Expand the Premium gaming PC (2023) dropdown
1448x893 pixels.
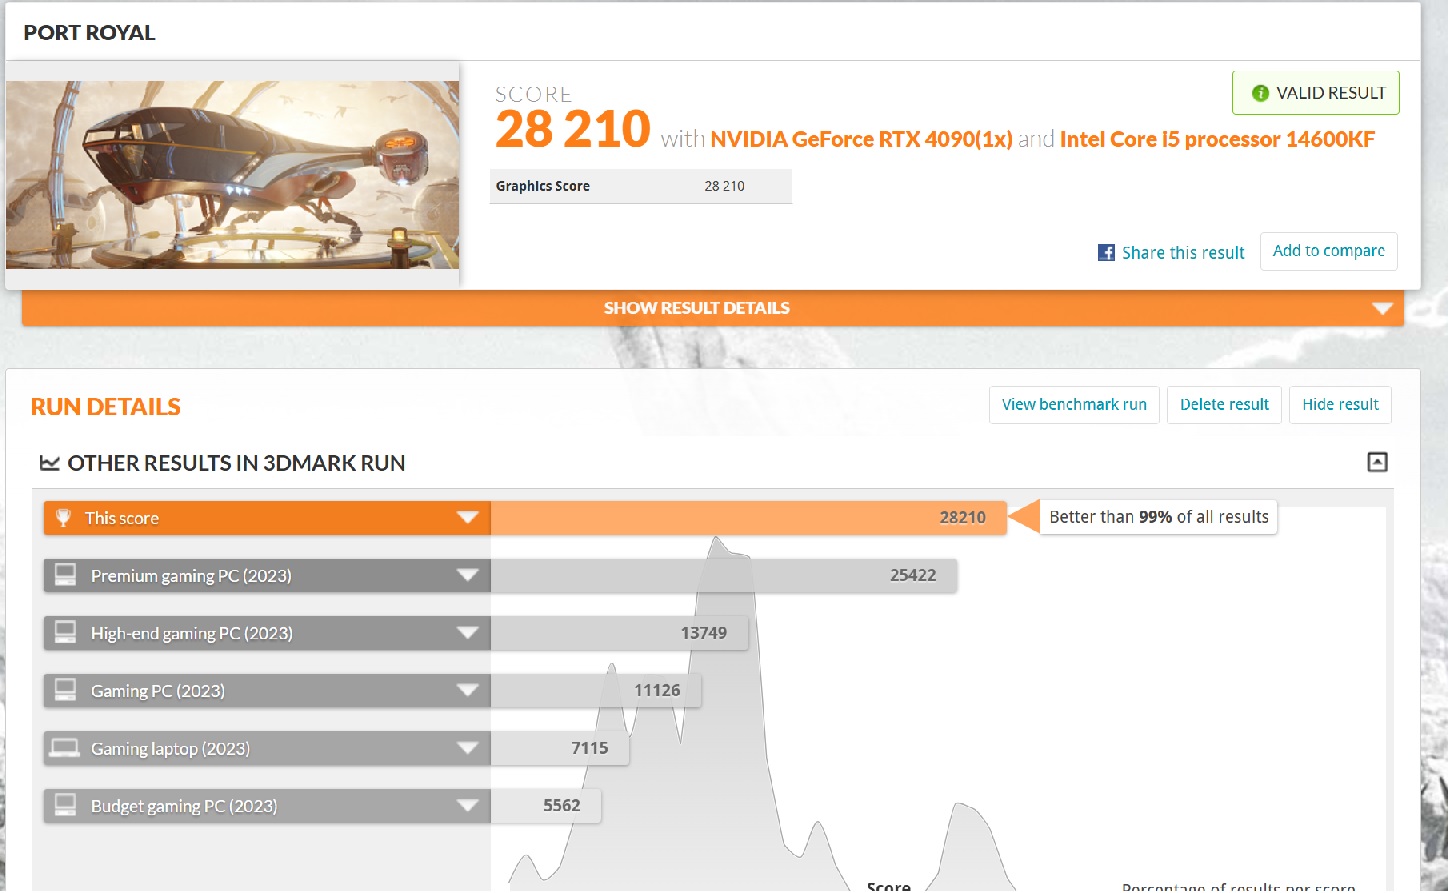point(467,575)
